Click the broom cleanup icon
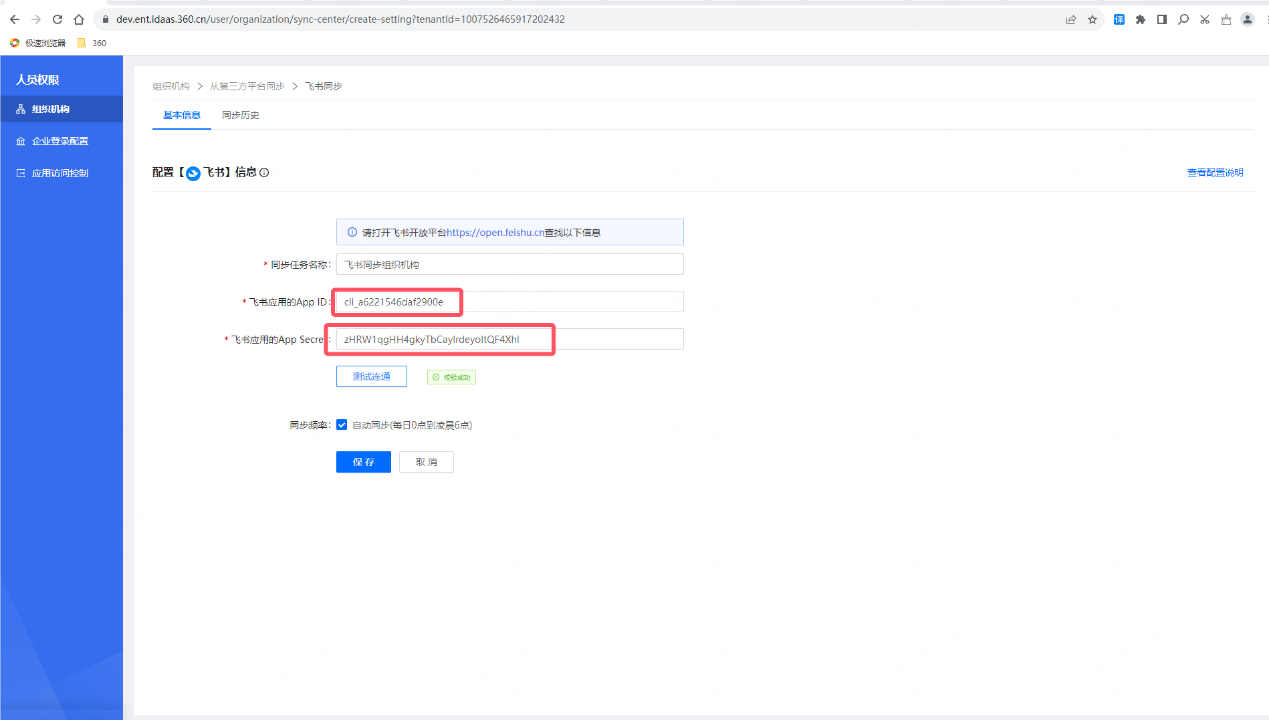The height and width of the screenshot is (720, 1269). (1225, 19)
